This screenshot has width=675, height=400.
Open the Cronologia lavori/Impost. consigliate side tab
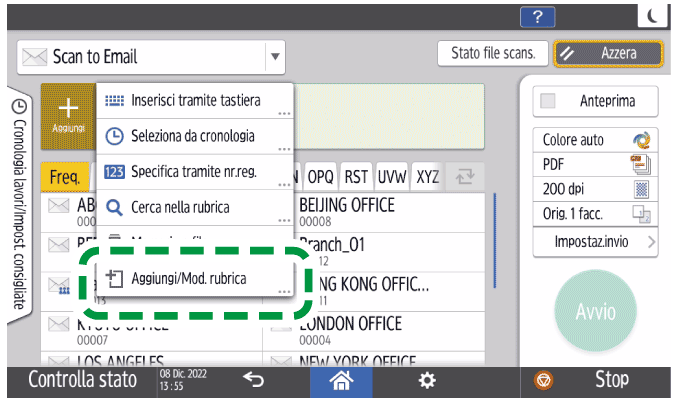20,205
